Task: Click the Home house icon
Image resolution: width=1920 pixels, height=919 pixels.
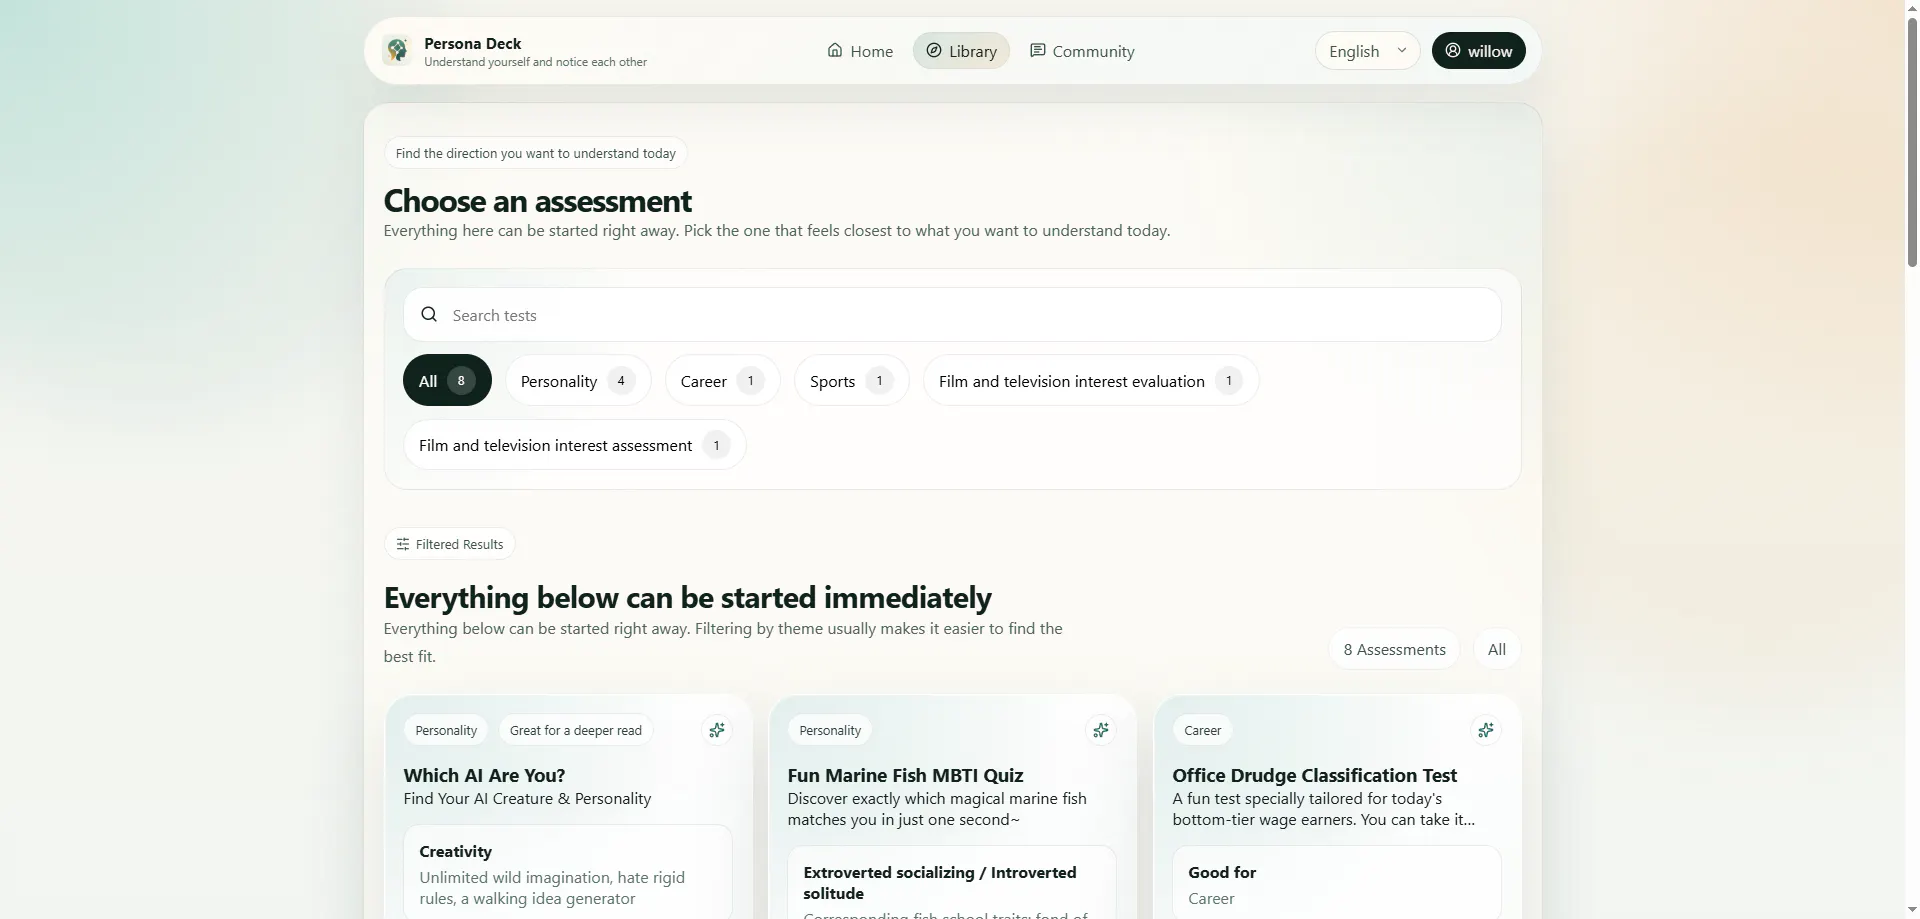Action: coord(835,50)
